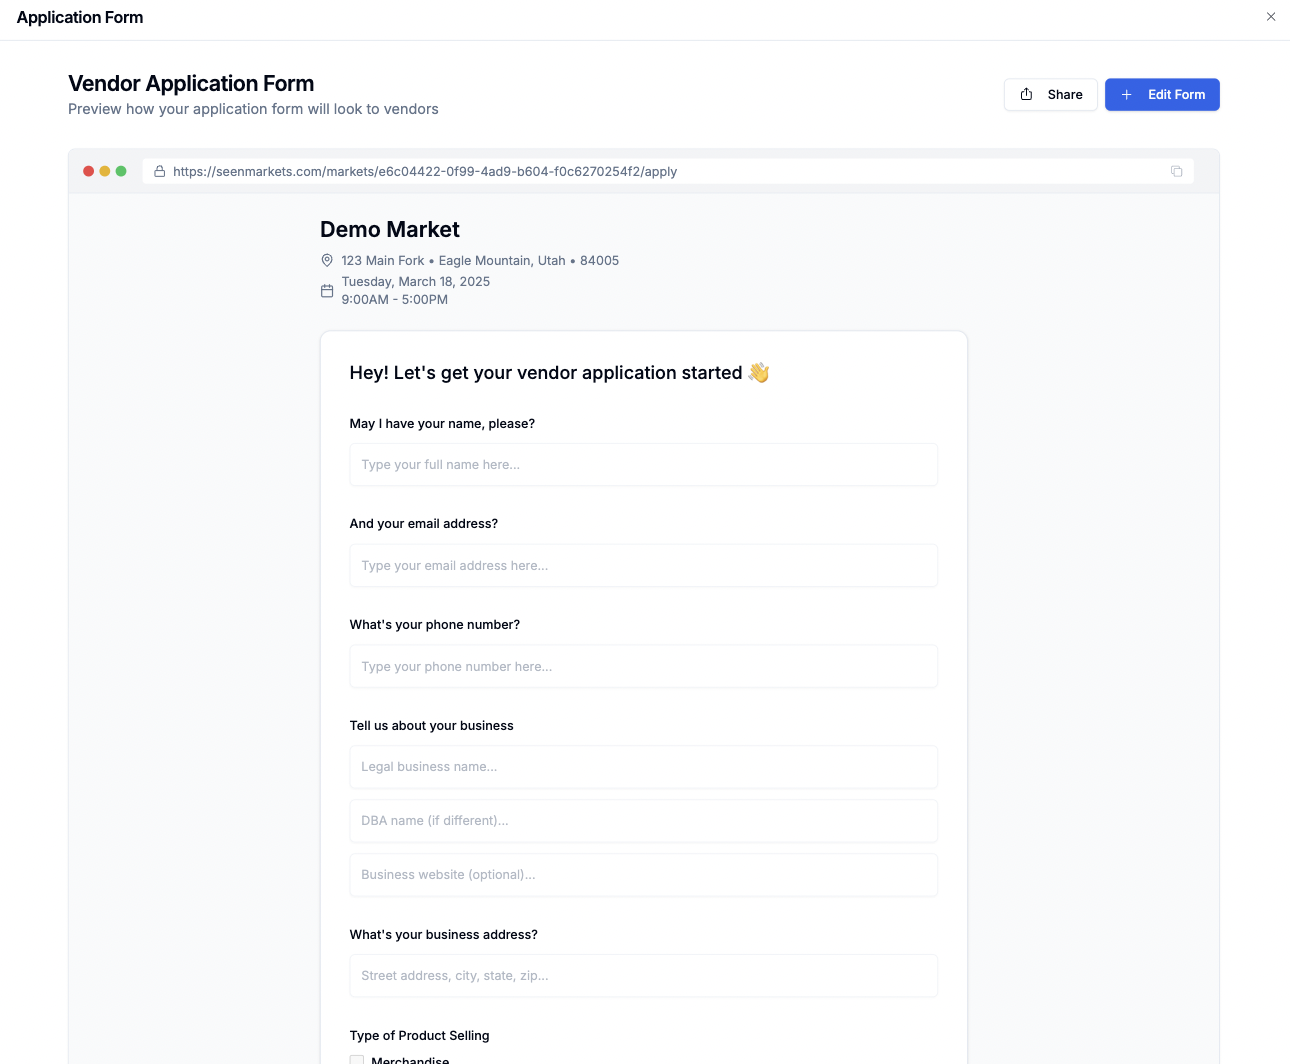Viewport: 1290px width, 1064px height.
Task: Click the email address input field
Action: point(643,565)
